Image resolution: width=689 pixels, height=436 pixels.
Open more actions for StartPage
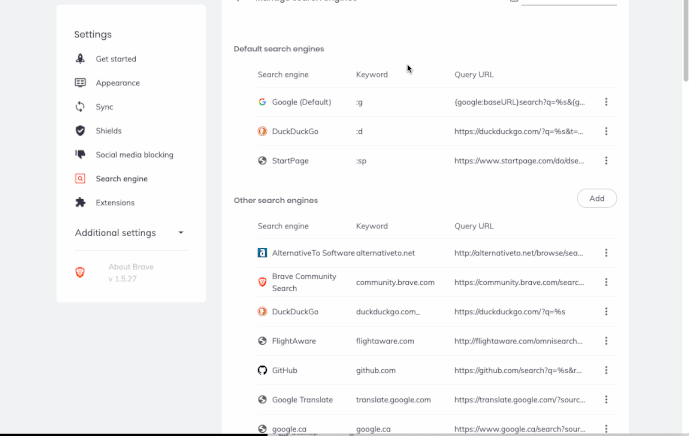point(606,160)
